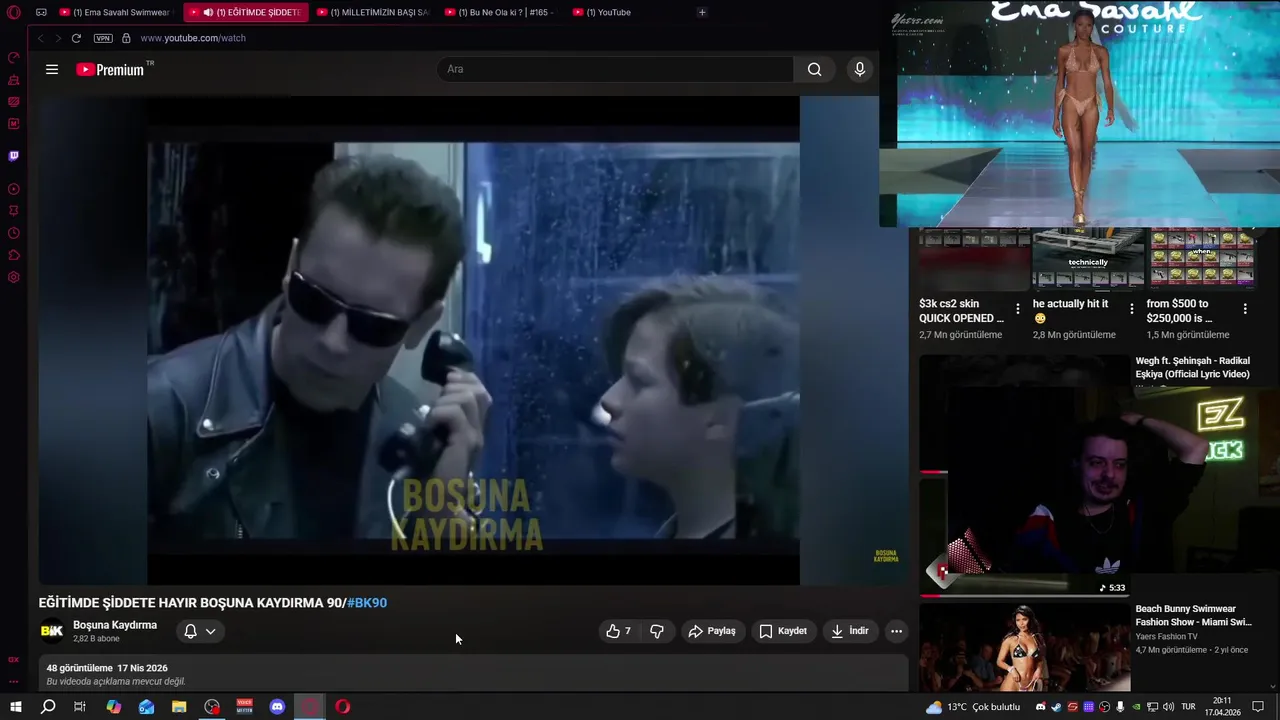Open options for from $500 to $250,000 video
The height and width of the screenshot is (720, 1280).
click(x=1245, y=309)
